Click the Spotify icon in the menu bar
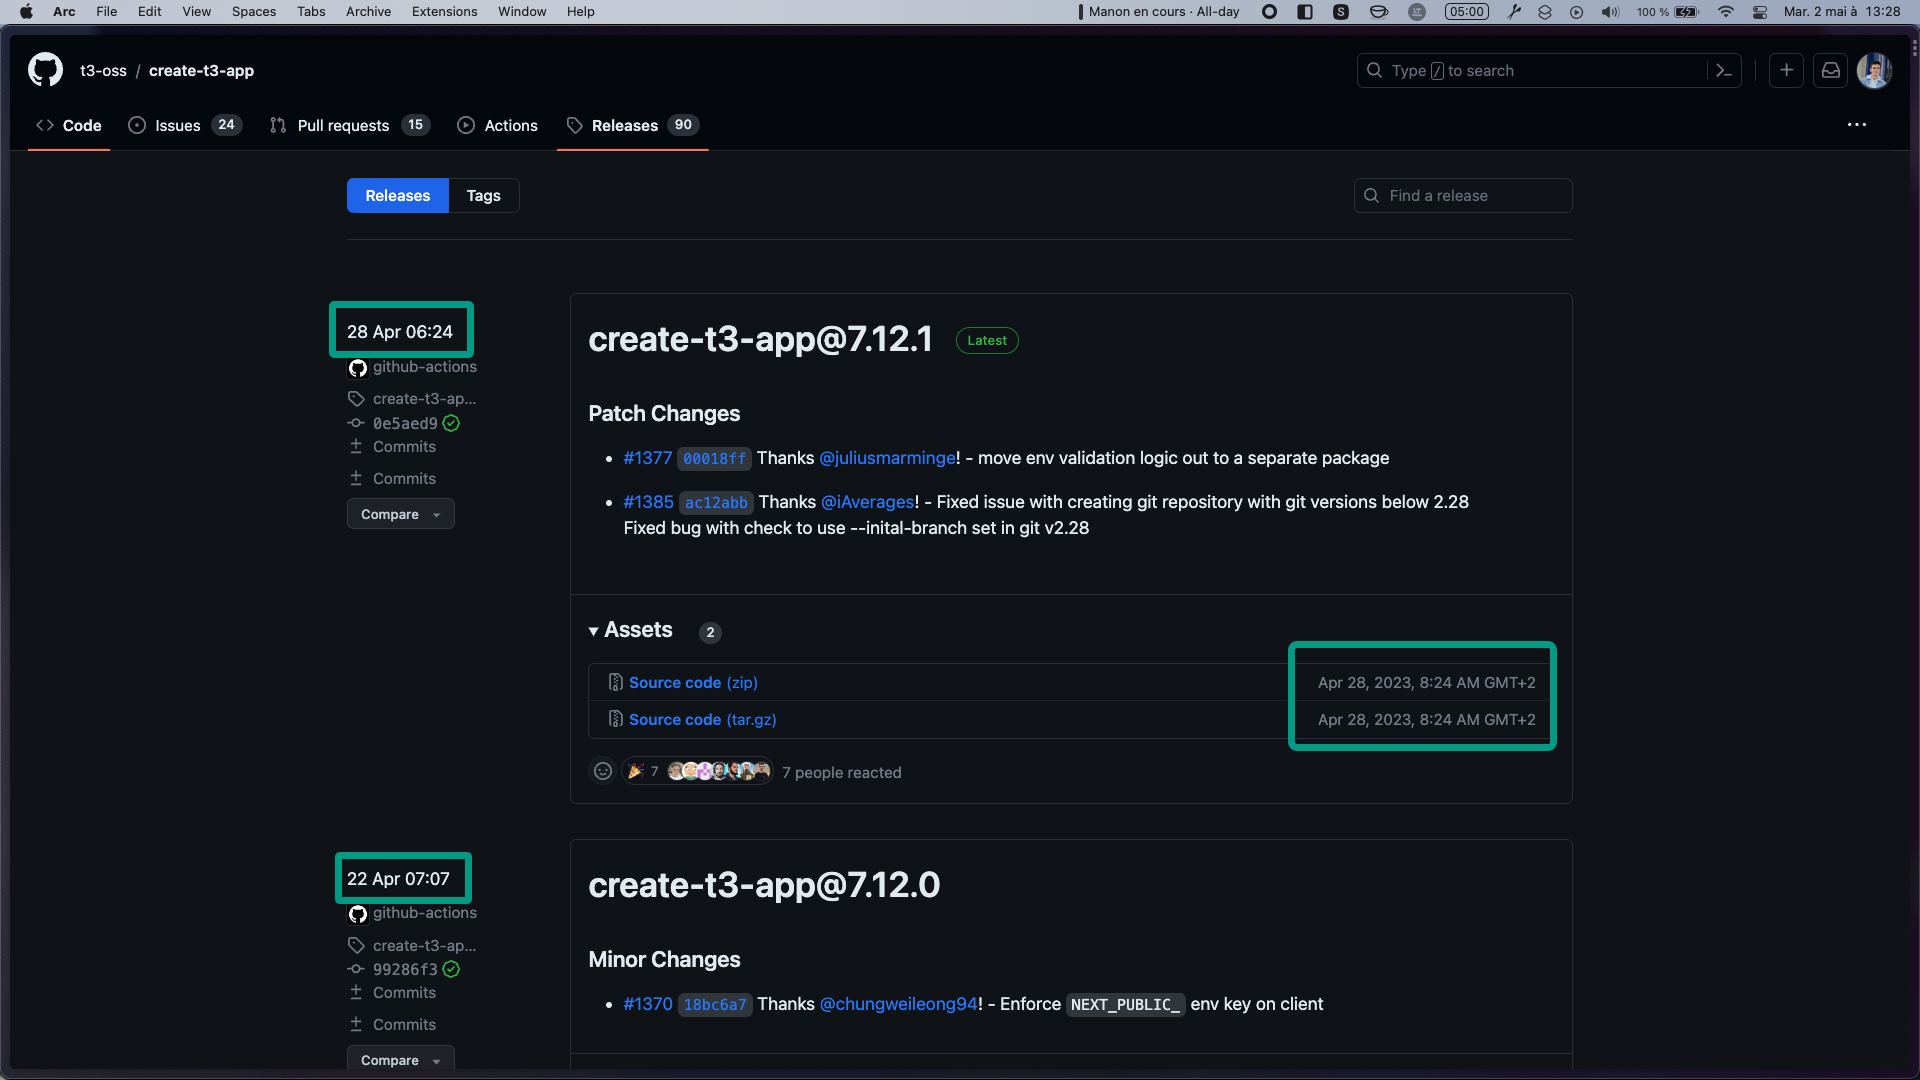Screen dimensions: 1920x1080 point(1342,11)
